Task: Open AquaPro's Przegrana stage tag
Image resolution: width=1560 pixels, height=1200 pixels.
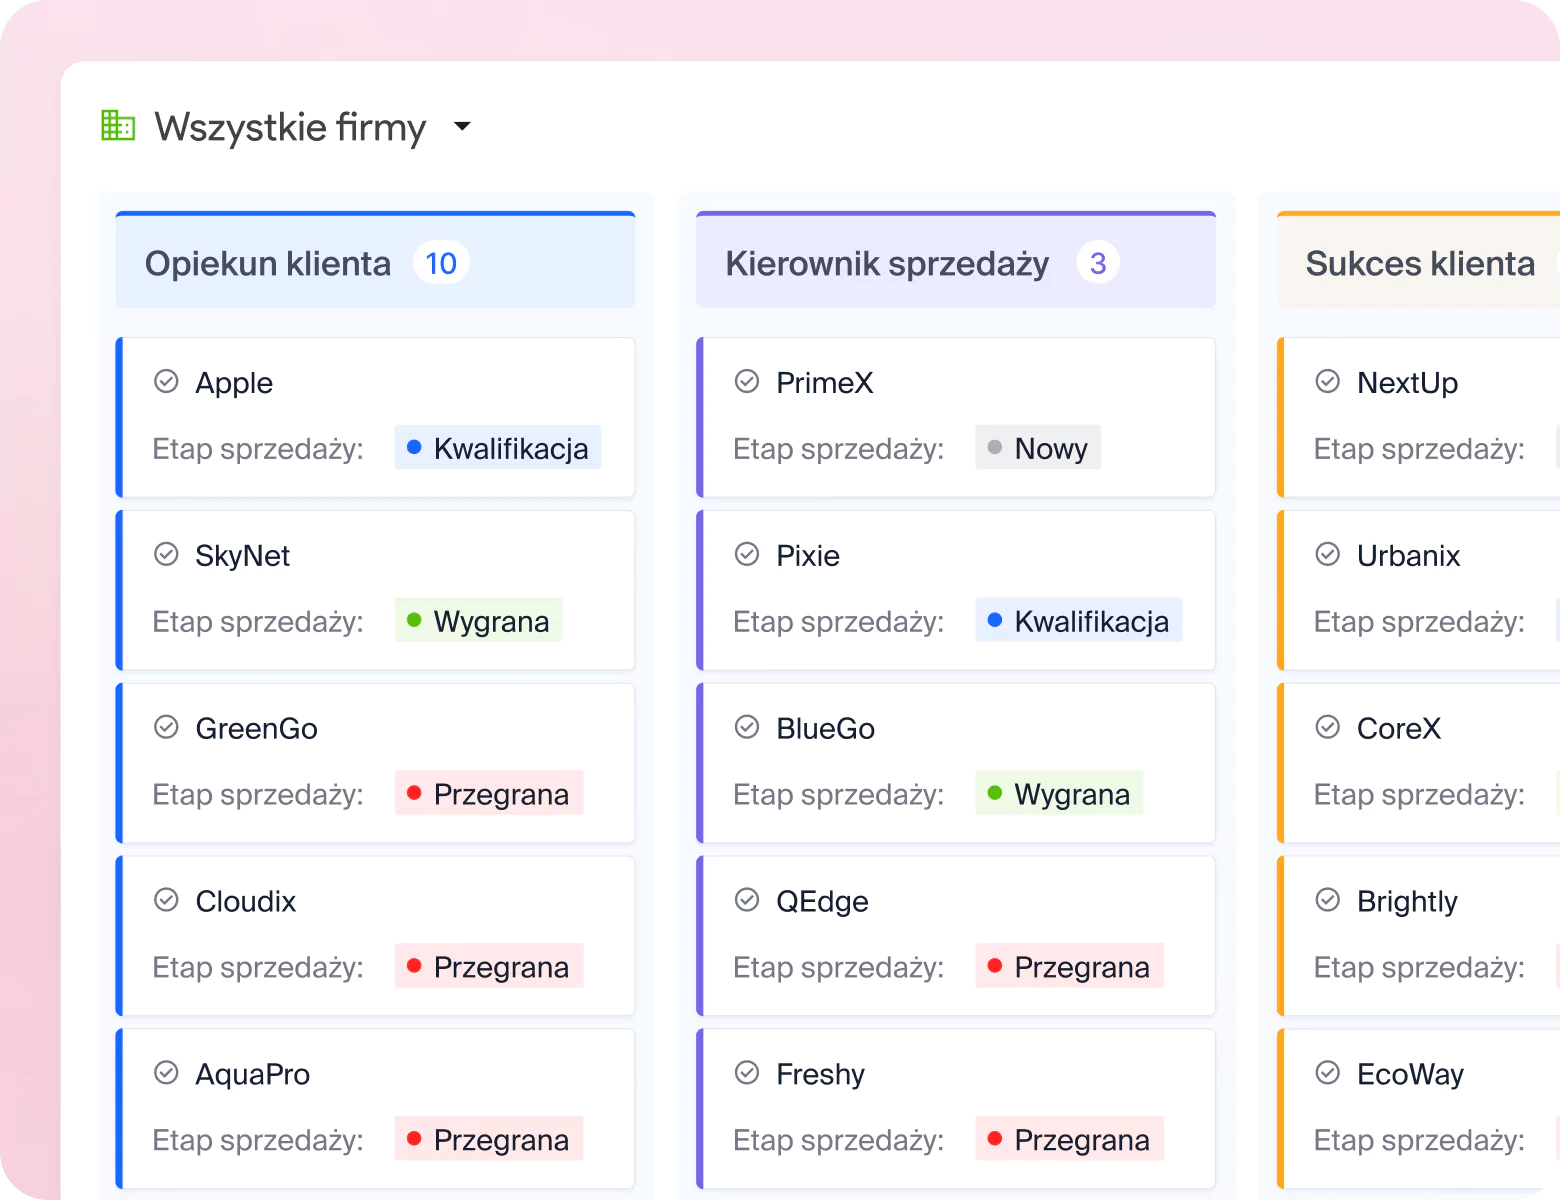Action: click(x=489, y=1140)
